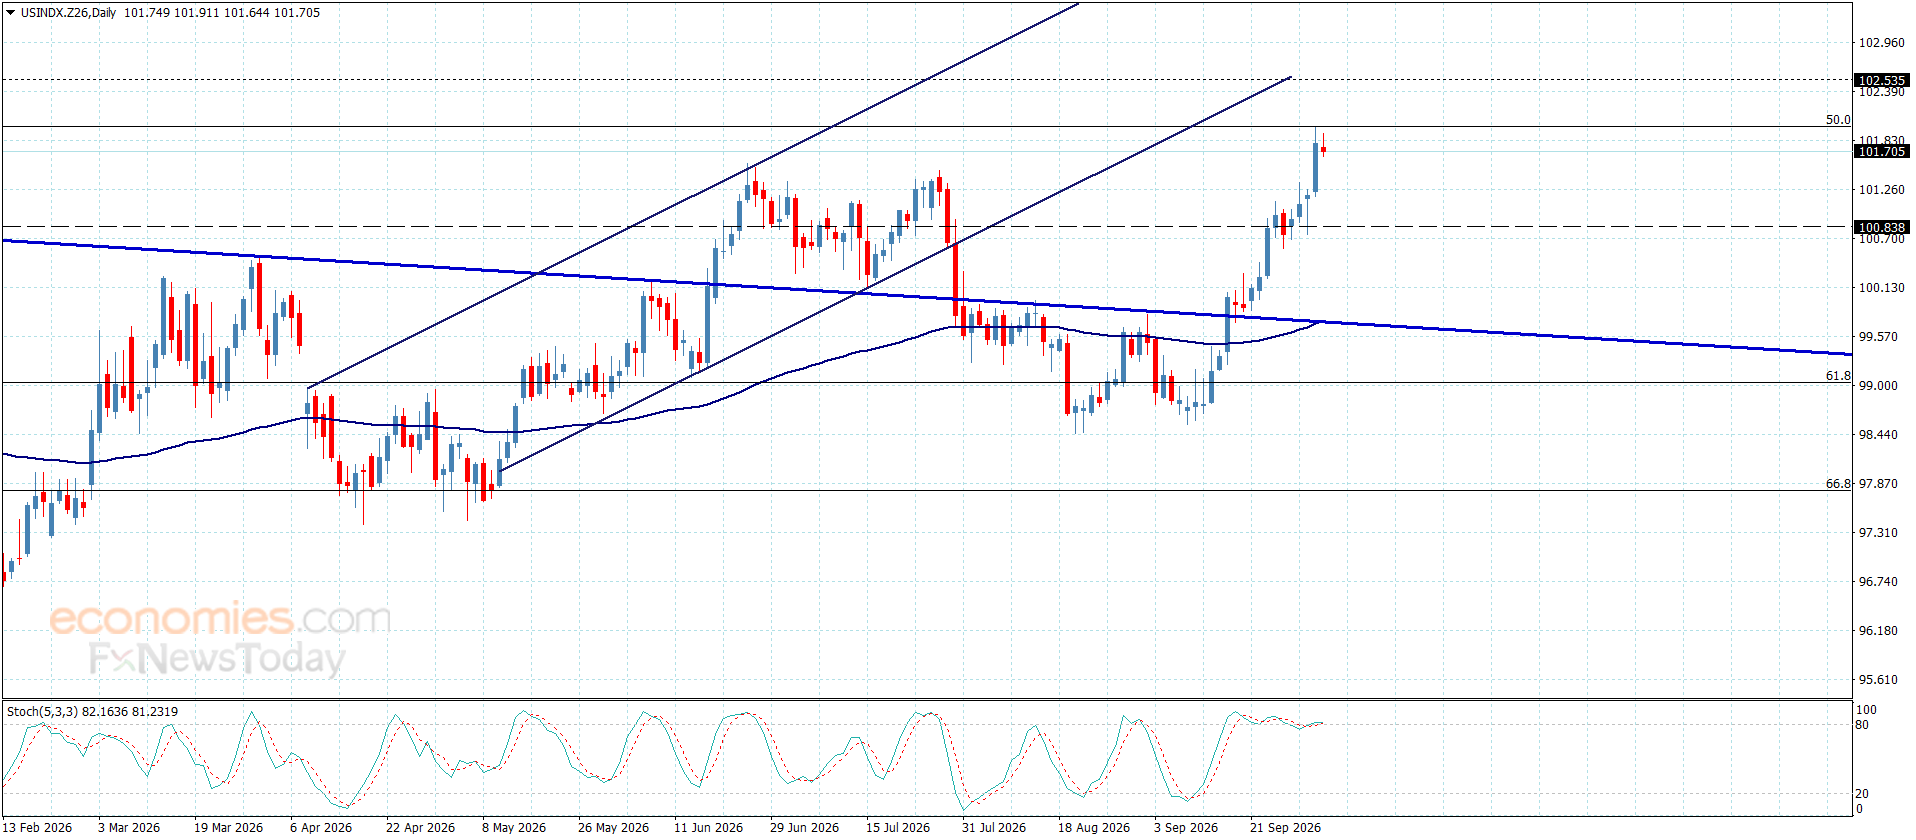Image resolution: width=1916 pixels, height=840 pixels.
Task: Click the 100.838 dashed line price tag
Action: pyautogui.click(x=1881, y=227)
